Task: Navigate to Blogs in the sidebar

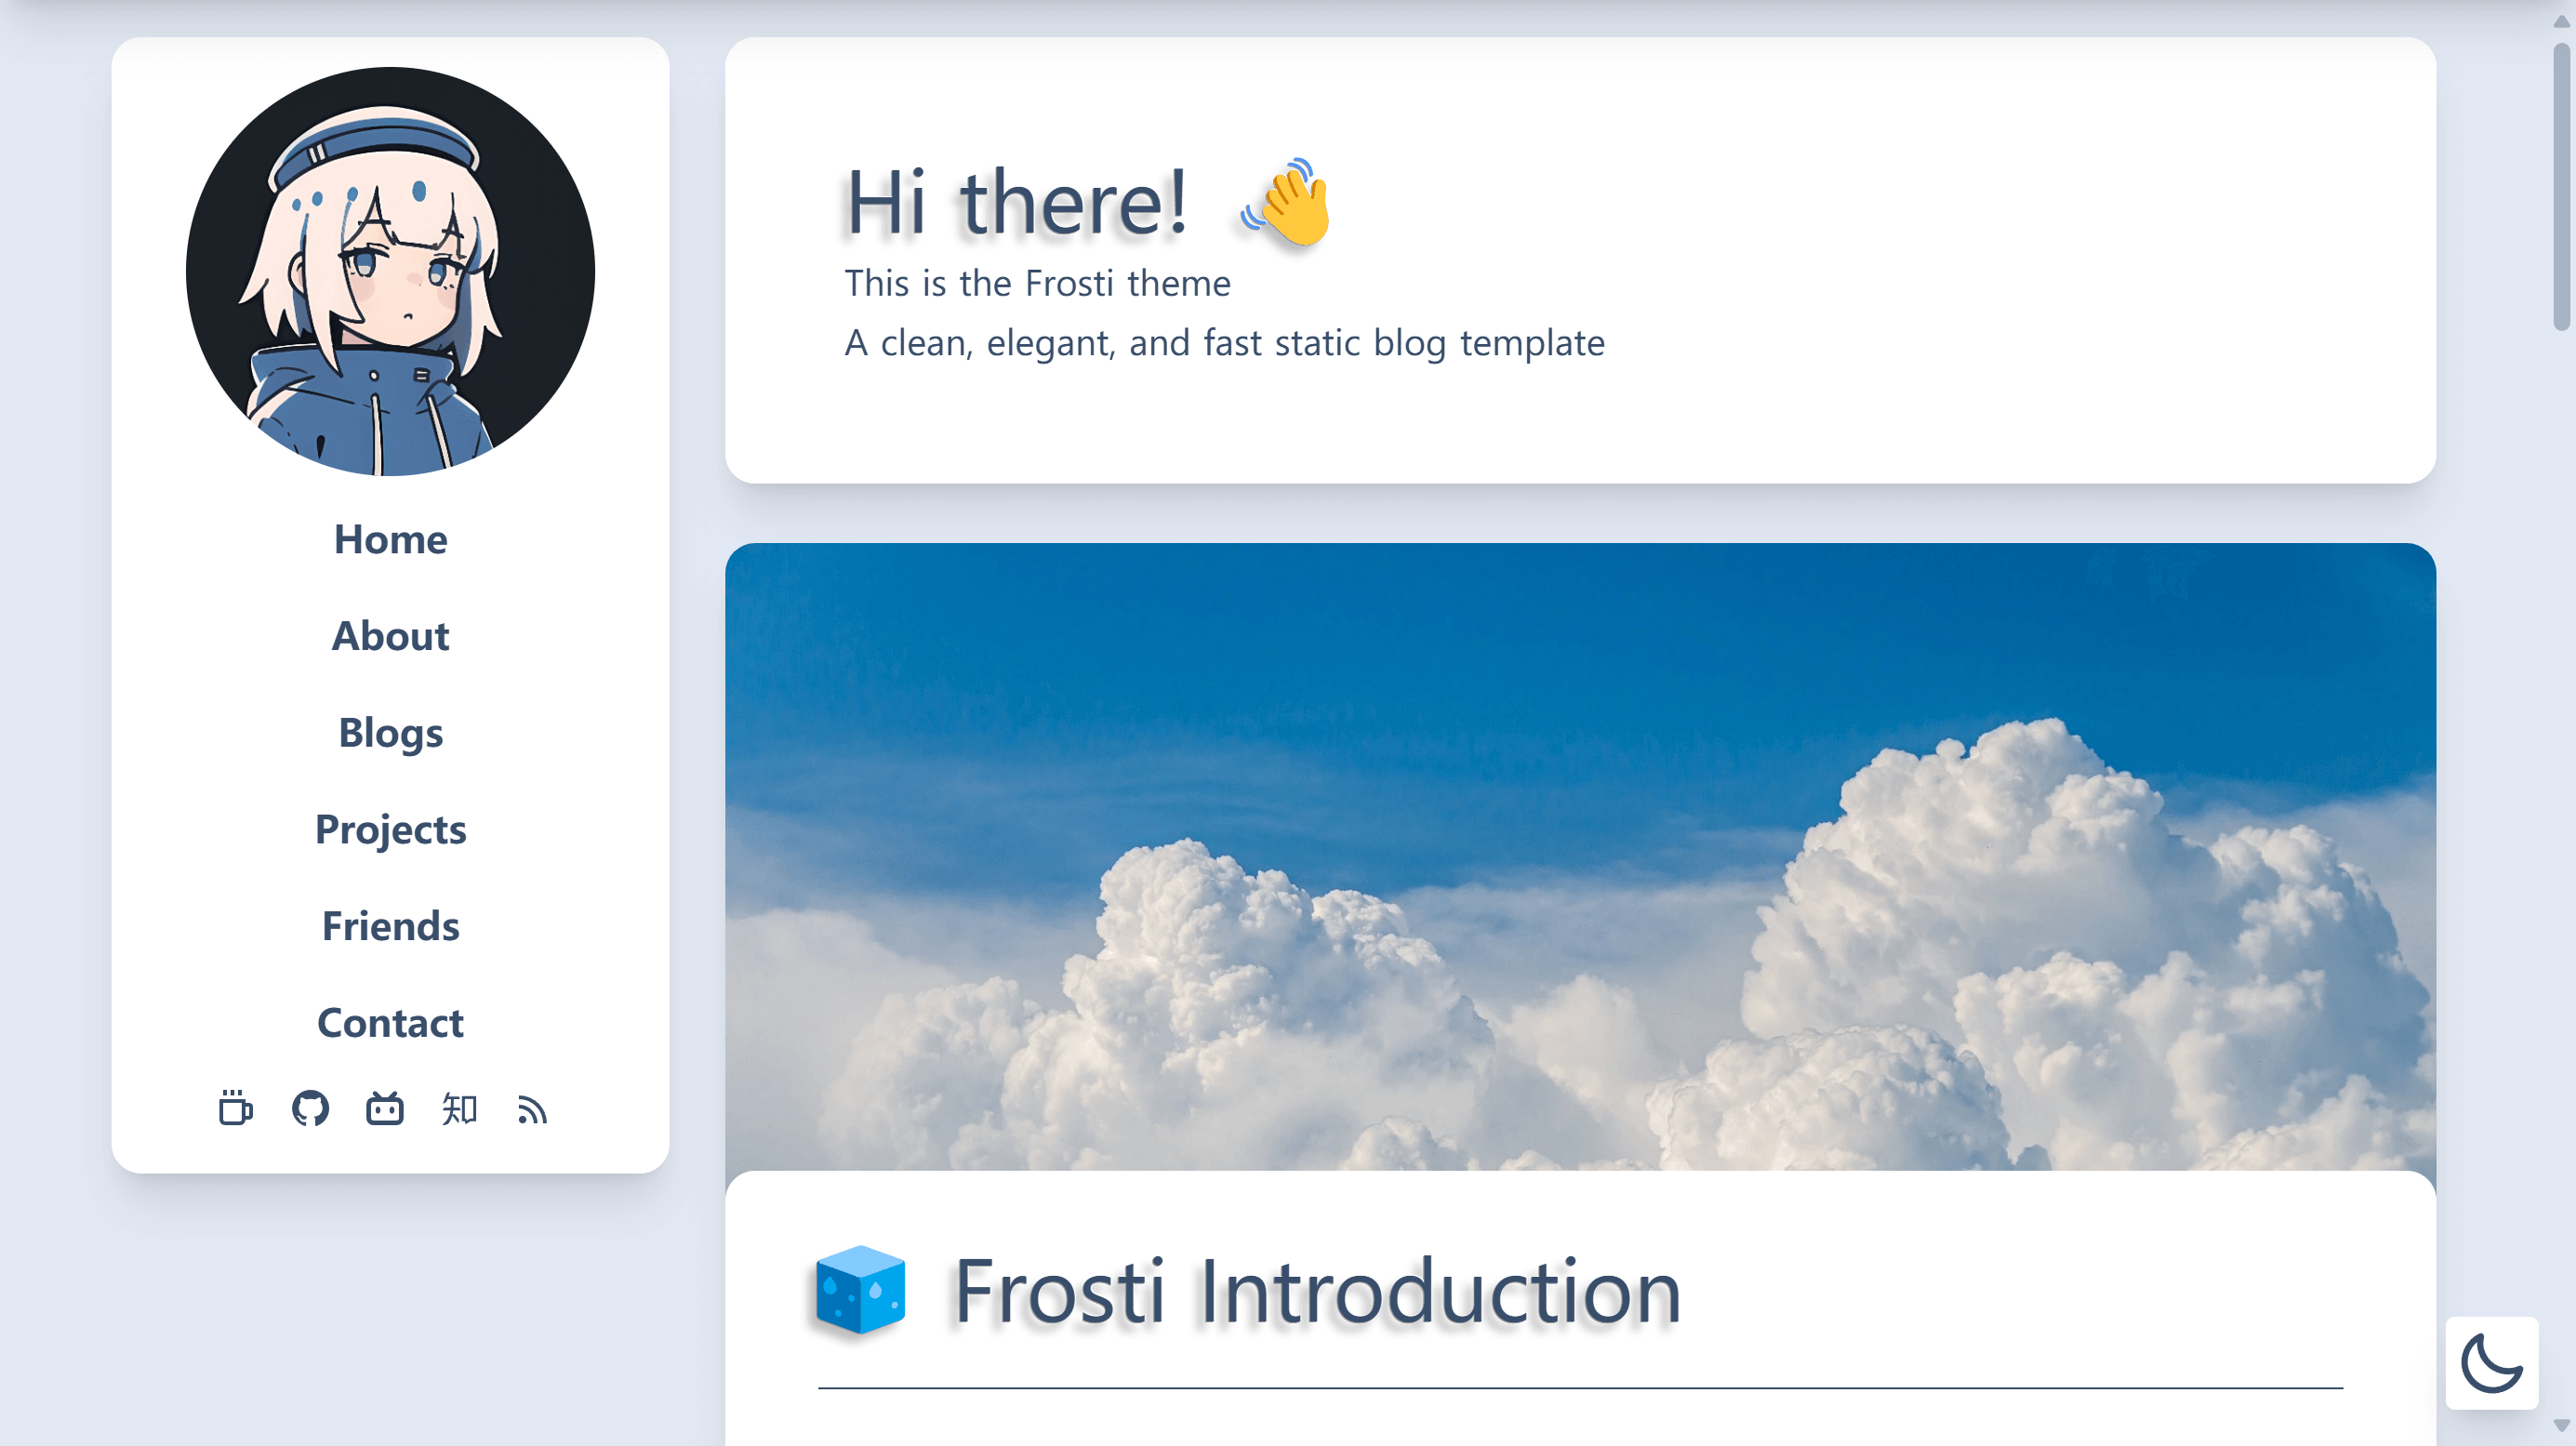Action: pyautogui.click(x=390, y=733)
